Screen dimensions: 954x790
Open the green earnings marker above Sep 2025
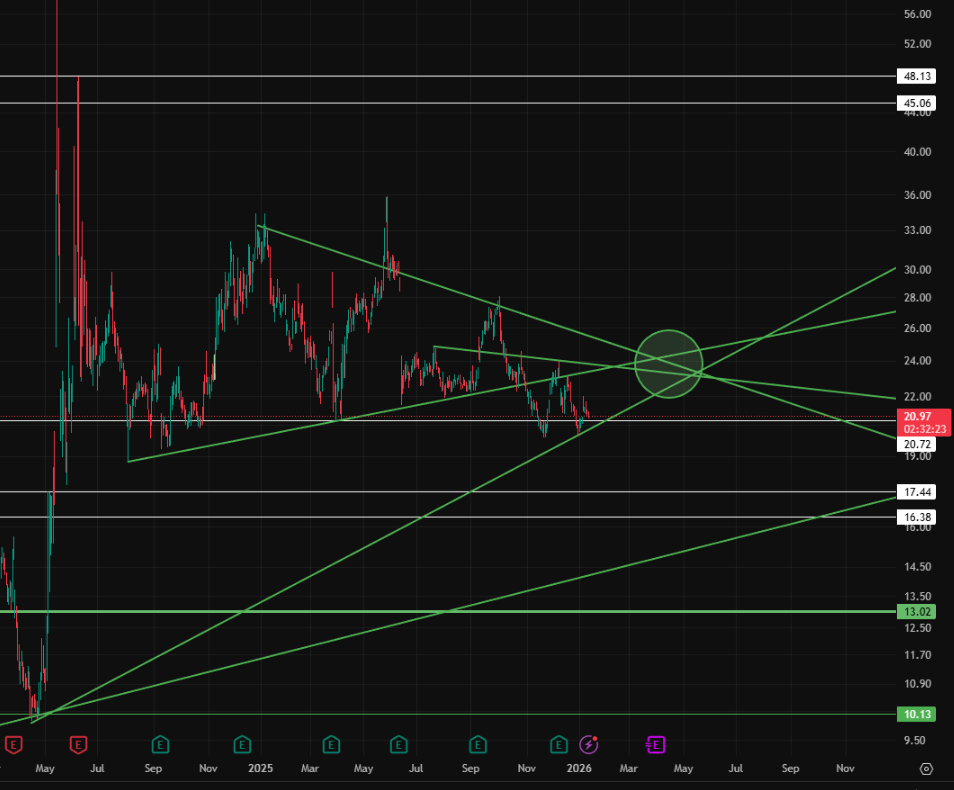pyautogui.click(x=478, y=744)
